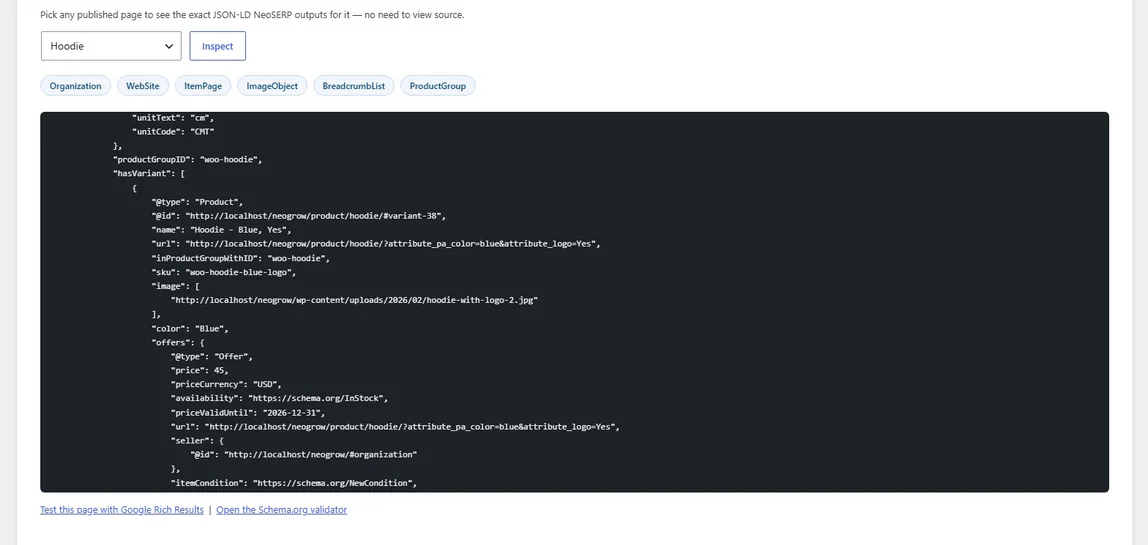Click the "priceCurrency": "USD" line
Image resolution: width=1148 pixels, height=545 pixels.
226,385
